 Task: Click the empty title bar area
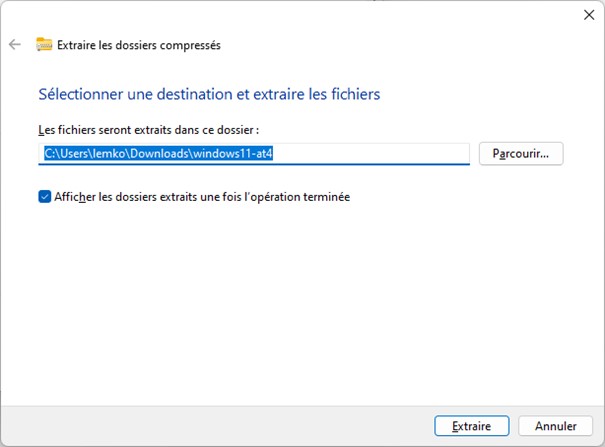(300, 14)
